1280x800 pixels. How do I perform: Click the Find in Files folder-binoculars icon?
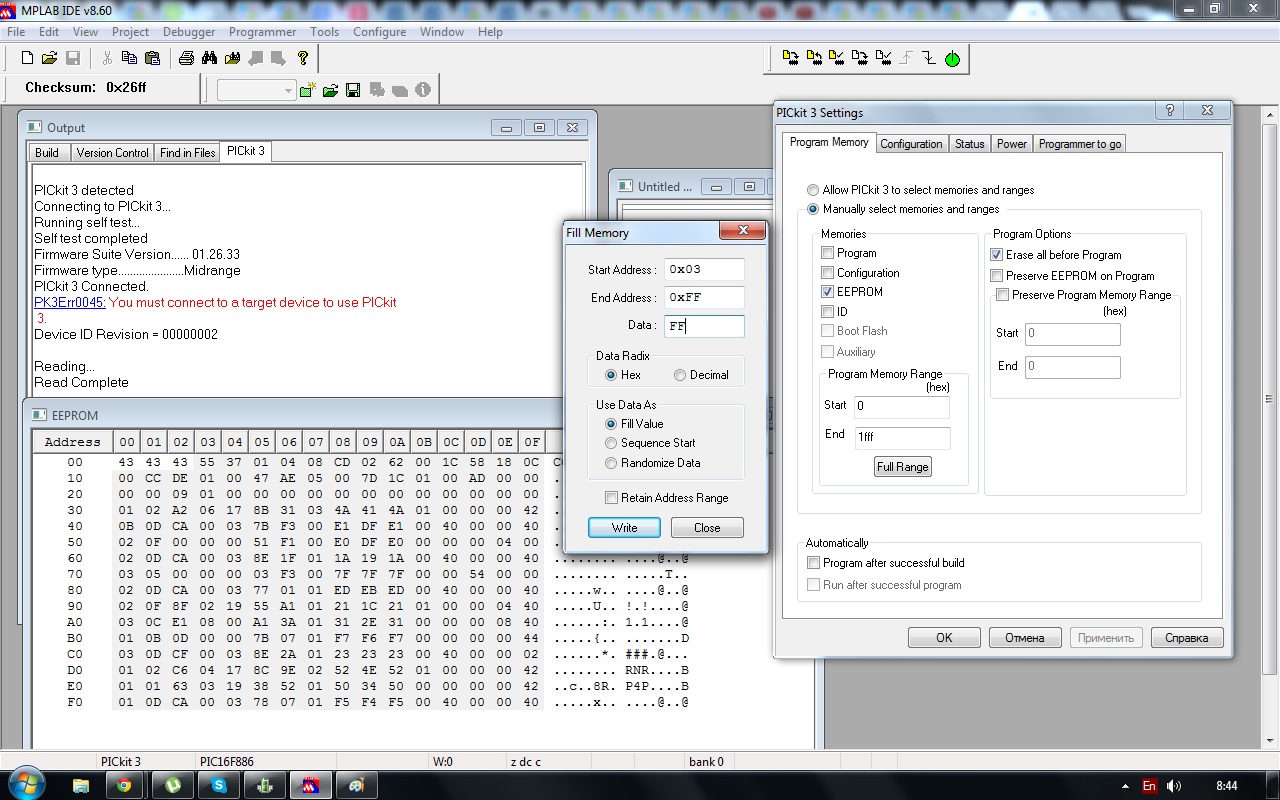pos(233,58)
